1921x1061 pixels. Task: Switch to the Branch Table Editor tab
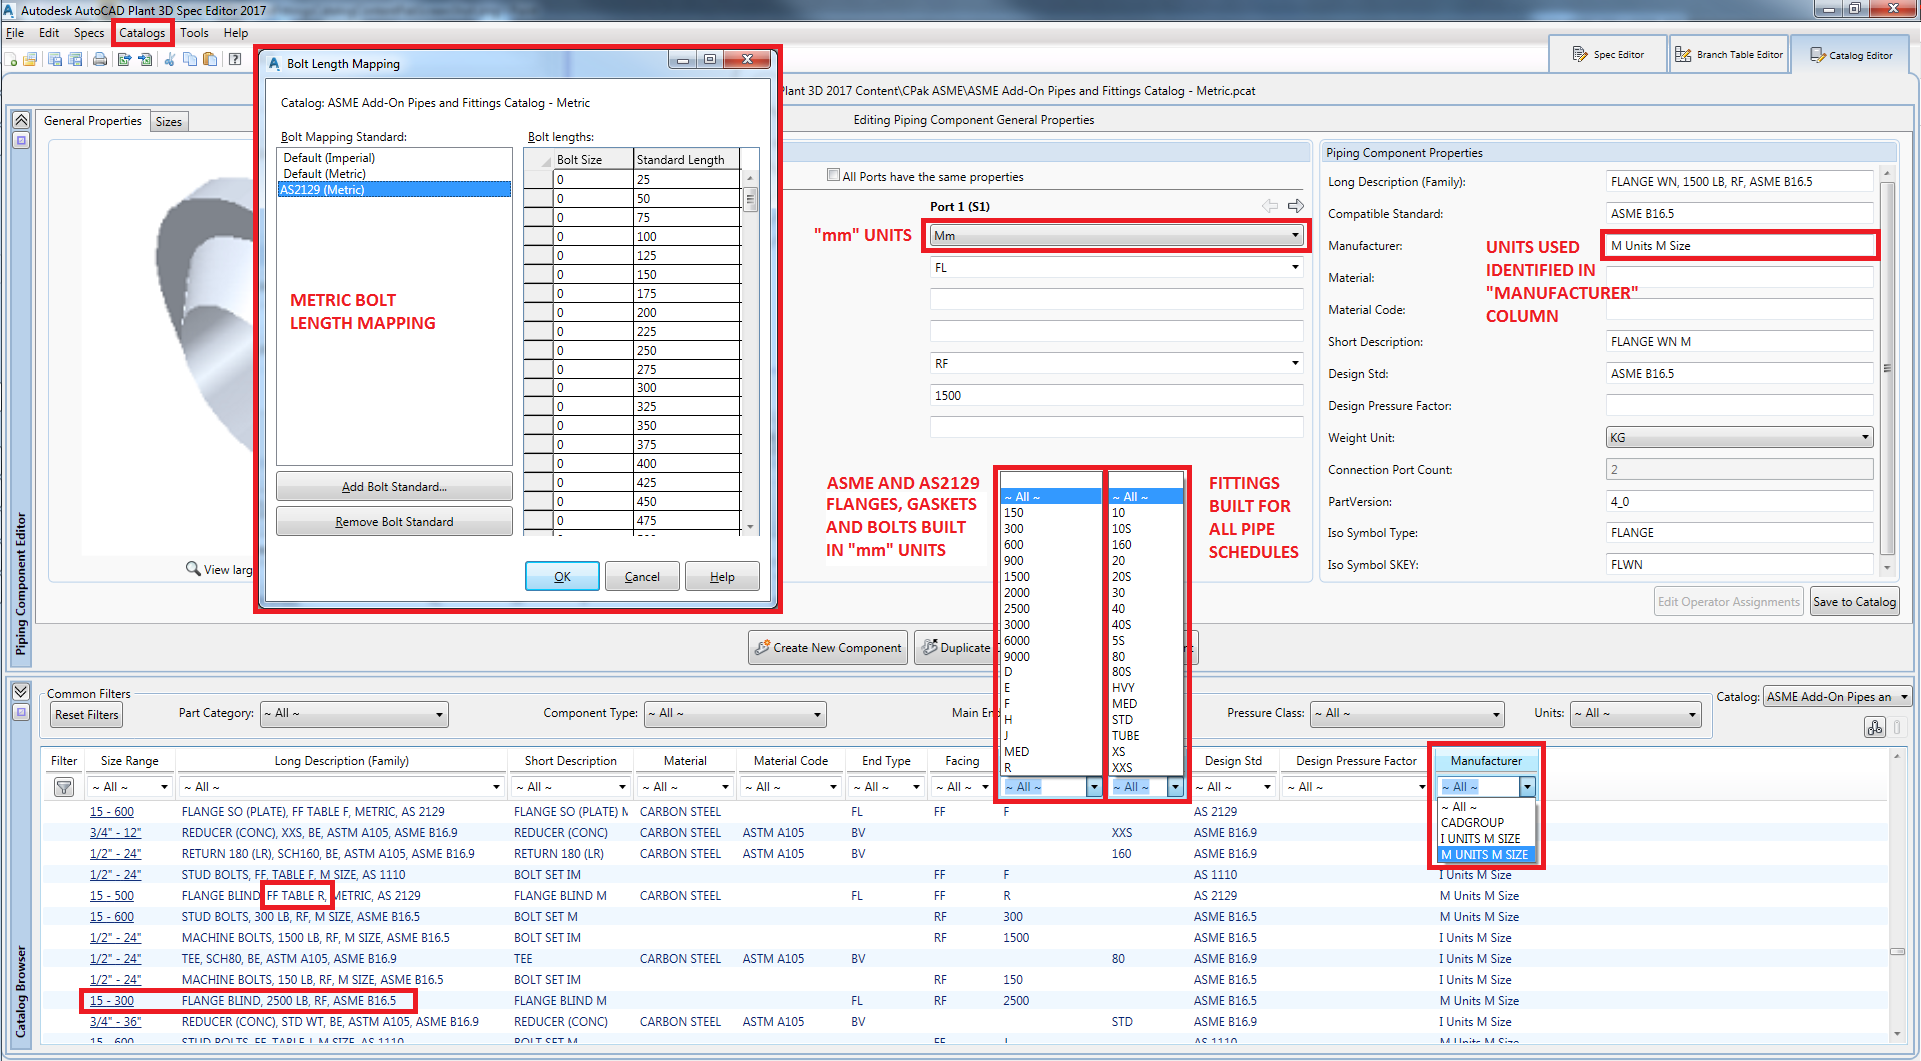[1729, 55]
